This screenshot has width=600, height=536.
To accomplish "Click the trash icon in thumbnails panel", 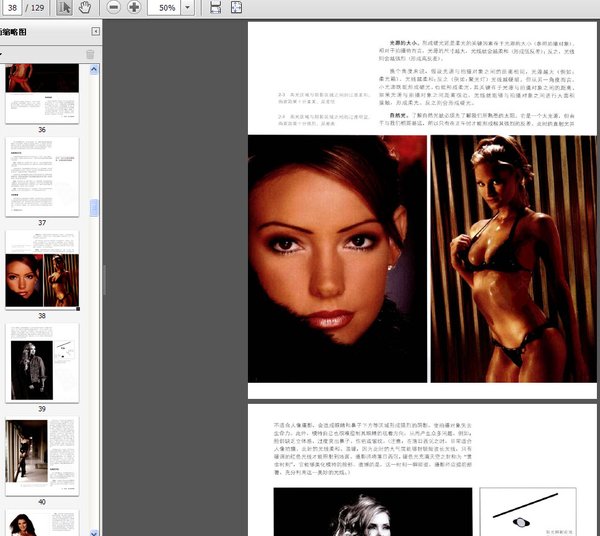I will 90,54.
